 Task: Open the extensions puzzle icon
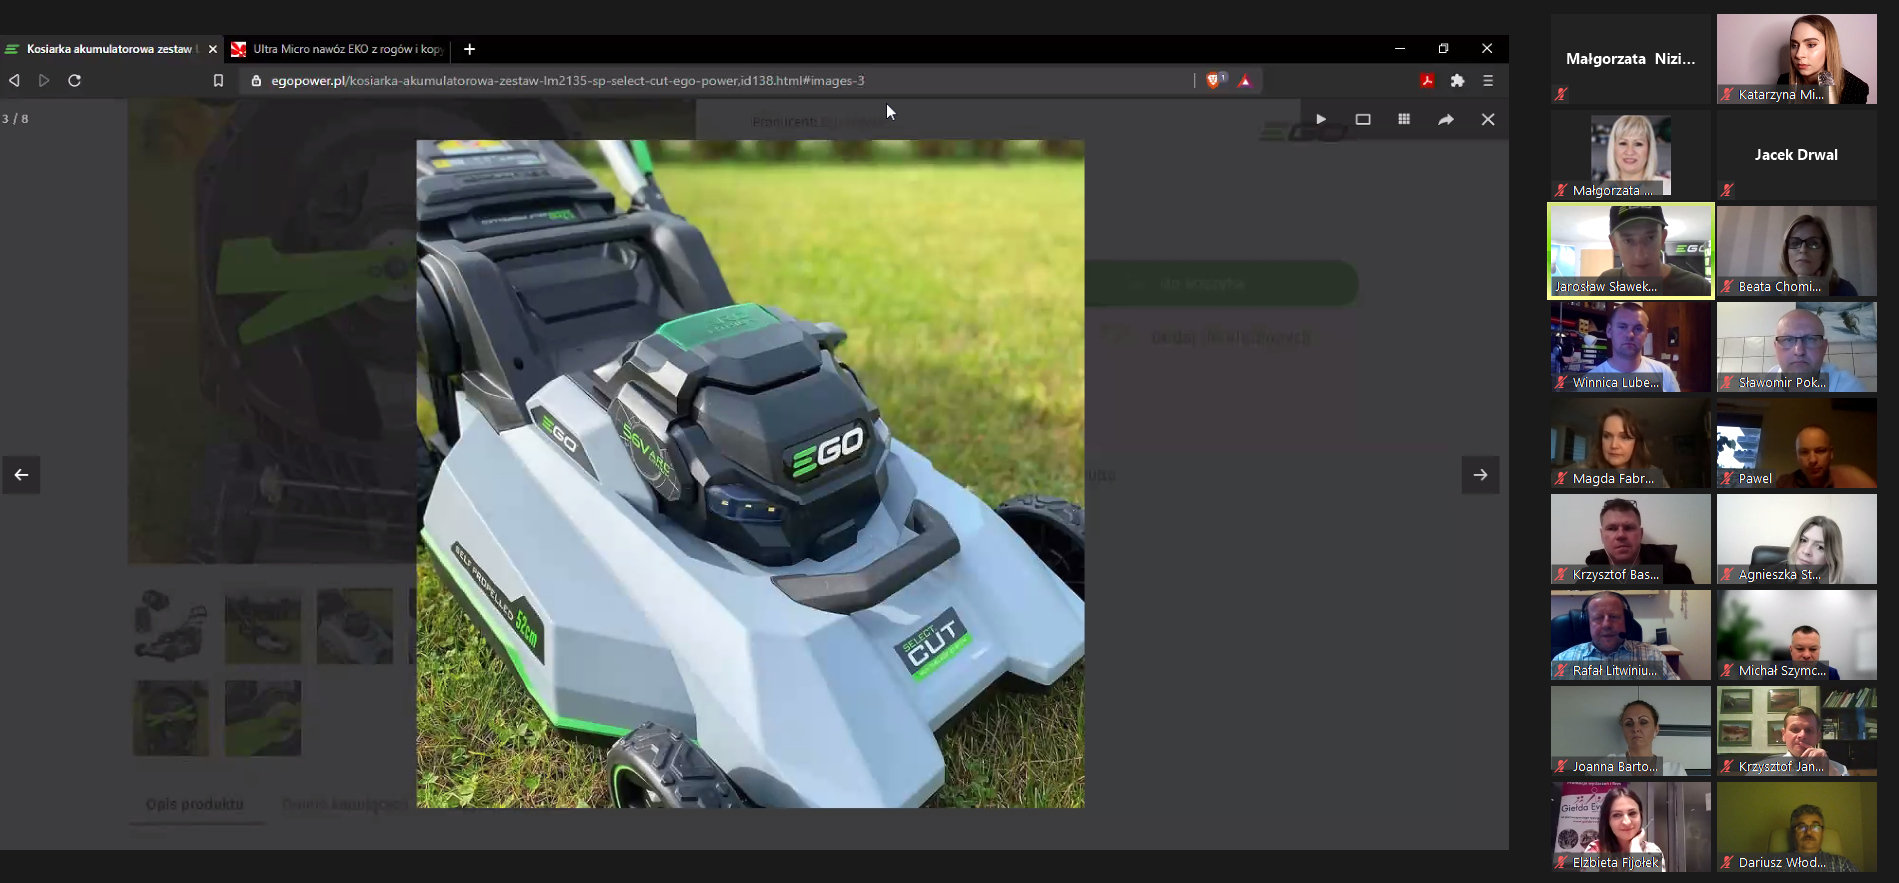tap(1457, 80)
